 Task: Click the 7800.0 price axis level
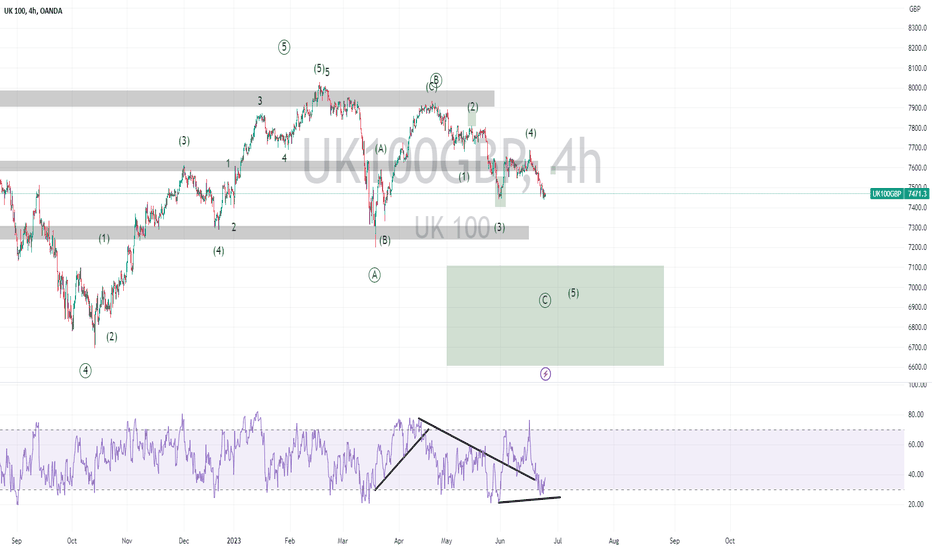click(917, 128)
